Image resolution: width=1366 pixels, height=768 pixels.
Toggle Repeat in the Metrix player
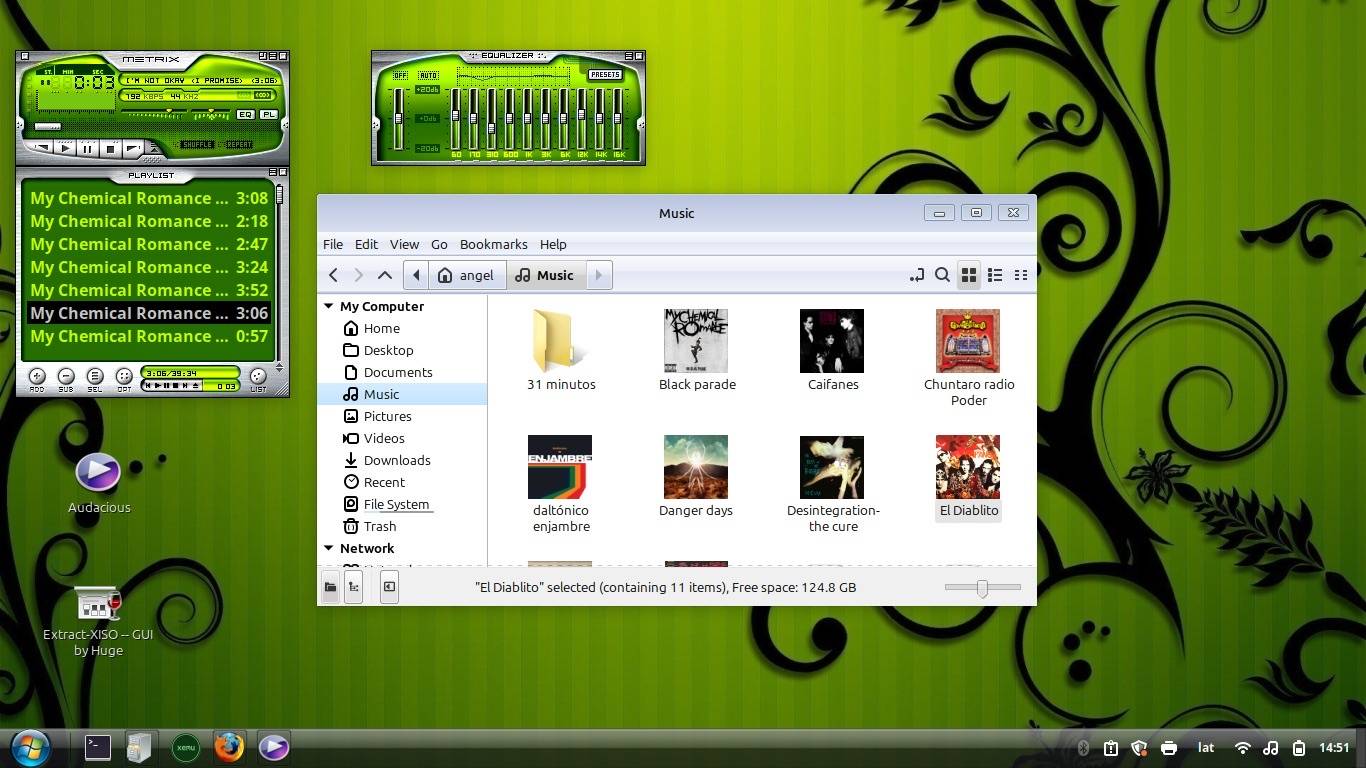point(239,145)
